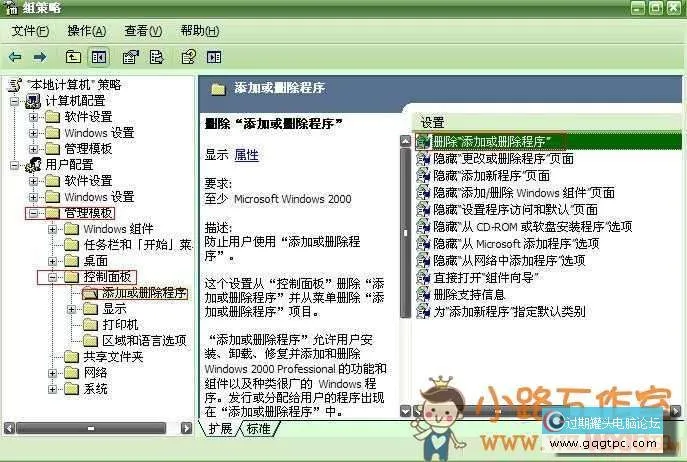Select 隐藏"从网络中添加程序"选项
Screen dimensions: 687x462
[x=509, y=261]
